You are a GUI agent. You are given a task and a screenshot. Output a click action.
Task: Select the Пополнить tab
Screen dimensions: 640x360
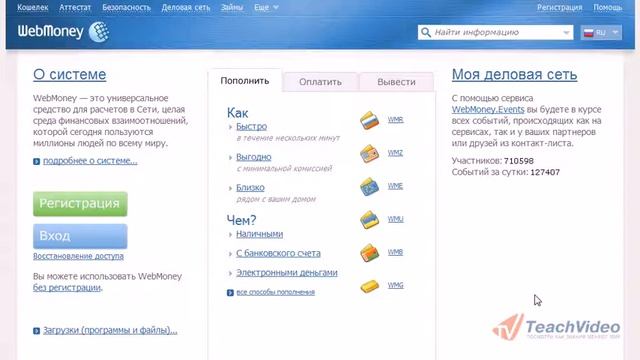pyautogui.click(x=245, y=81)
